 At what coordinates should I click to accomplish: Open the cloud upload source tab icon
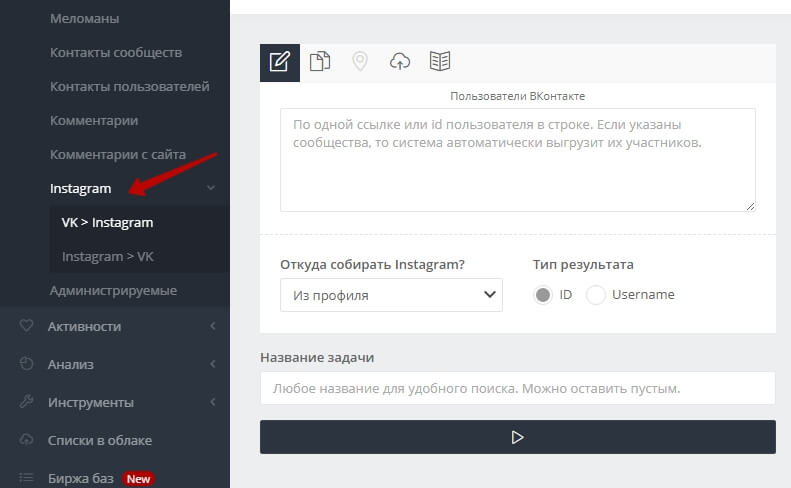400,62
